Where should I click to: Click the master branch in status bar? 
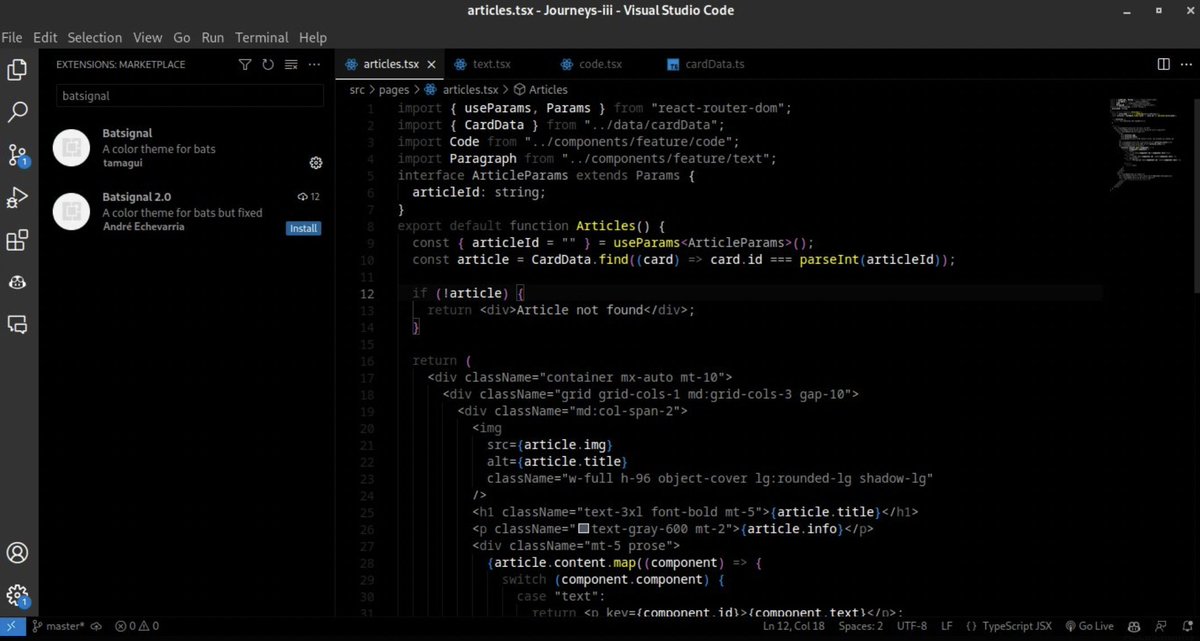pyautogui.click(x=59, y=626)
